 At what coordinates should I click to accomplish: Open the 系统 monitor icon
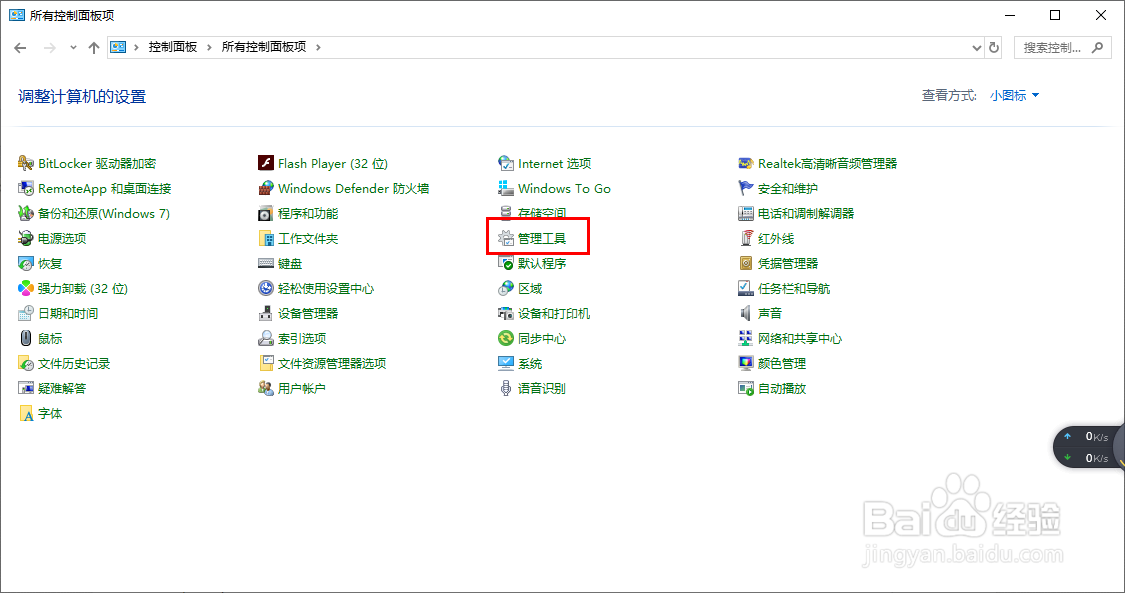pyautogui.click(x=506, y=364)
